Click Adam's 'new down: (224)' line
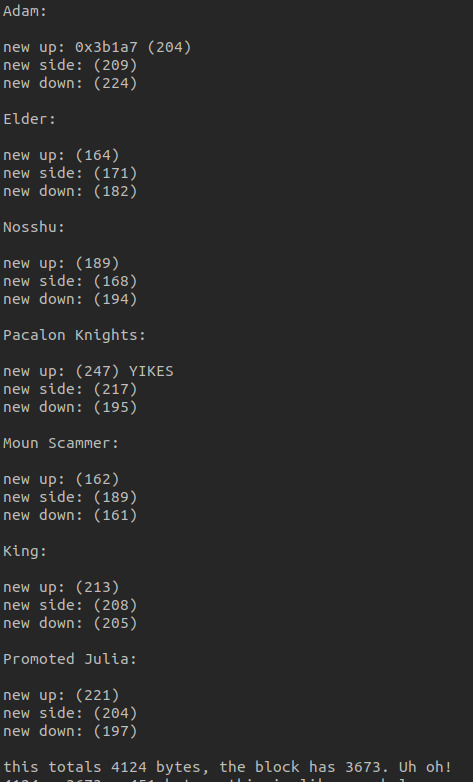 coord(70,83)
